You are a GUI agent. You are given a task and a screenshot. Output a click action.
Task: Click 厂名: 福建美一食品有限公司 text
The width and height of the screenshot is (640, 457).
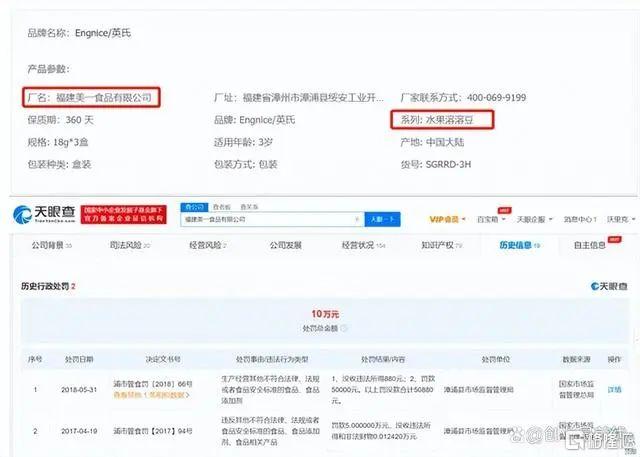[90, 98]
